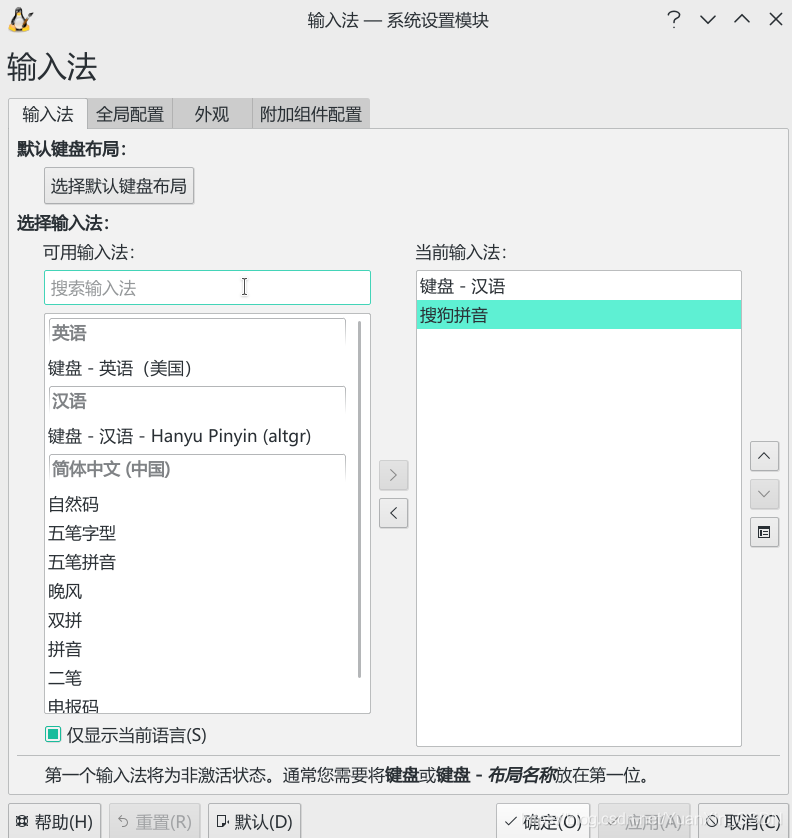Screen dimensions: 792x838
Task: Click the 取消(C) button
Action: point(744,821)
